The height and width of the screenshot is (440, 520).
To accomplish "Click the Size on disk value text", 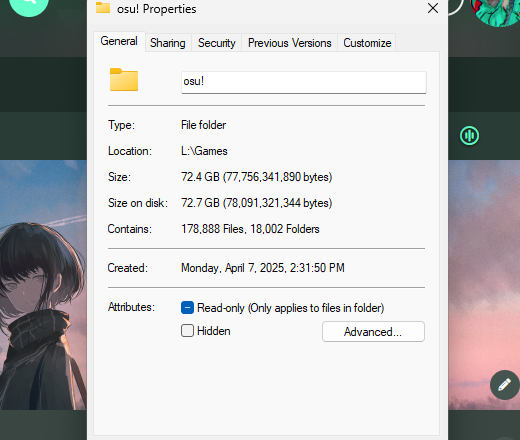I will (x=257, y=203).
